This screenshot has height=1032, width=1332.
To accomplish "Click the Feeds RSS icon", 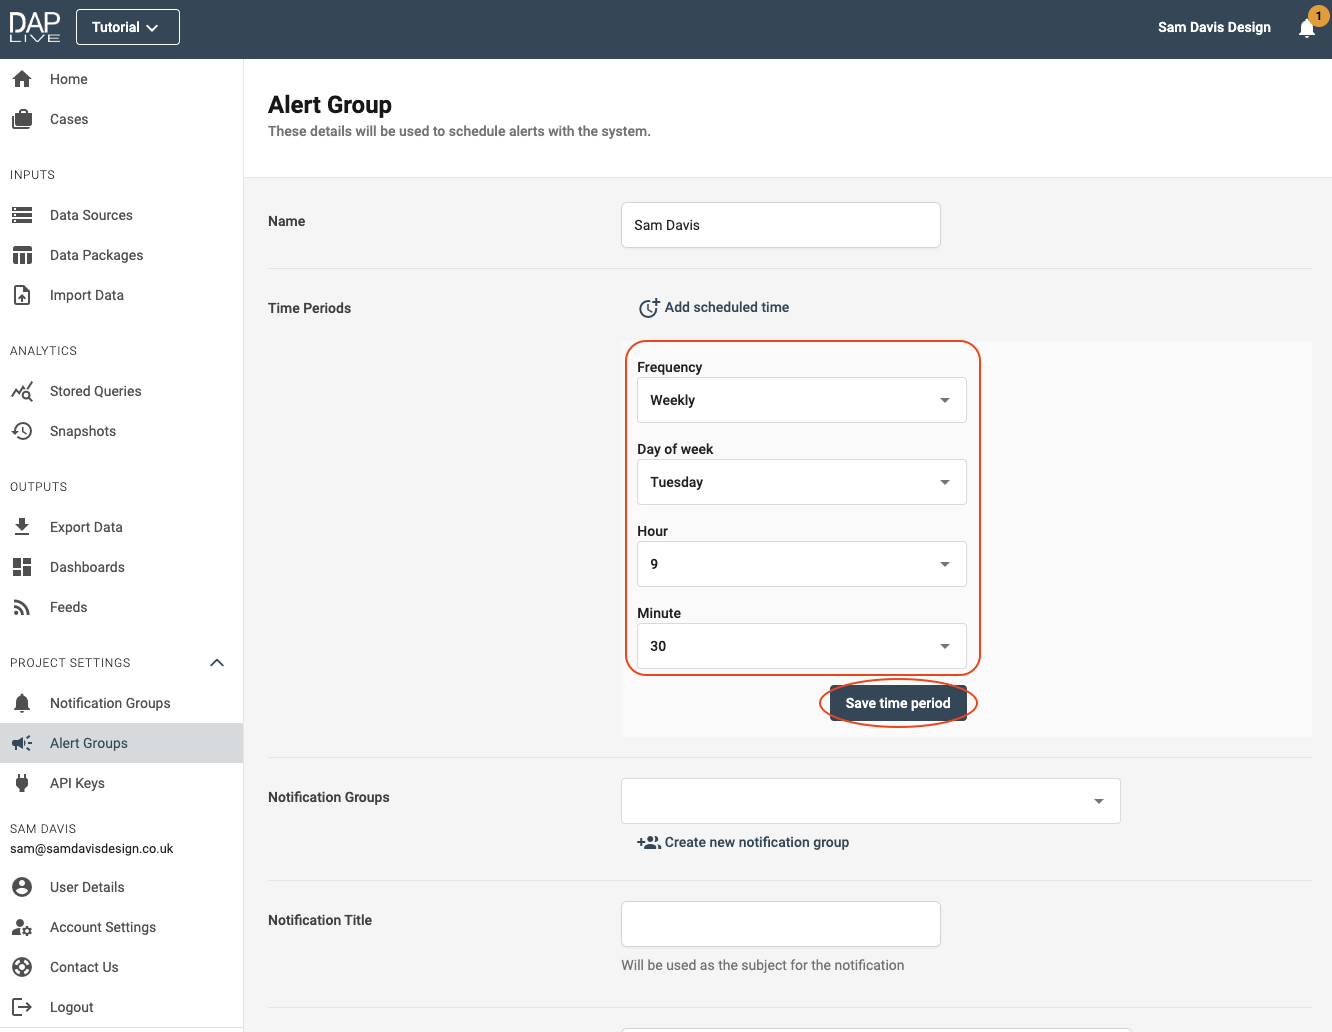I will click(x=22, y=607).
